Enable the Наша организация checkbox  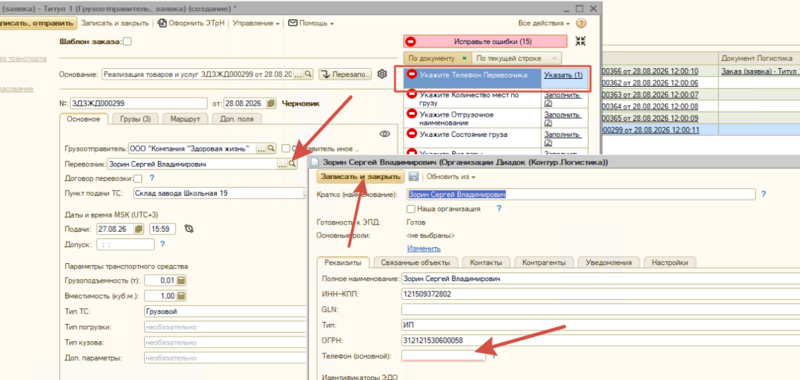tap(411, 209)
